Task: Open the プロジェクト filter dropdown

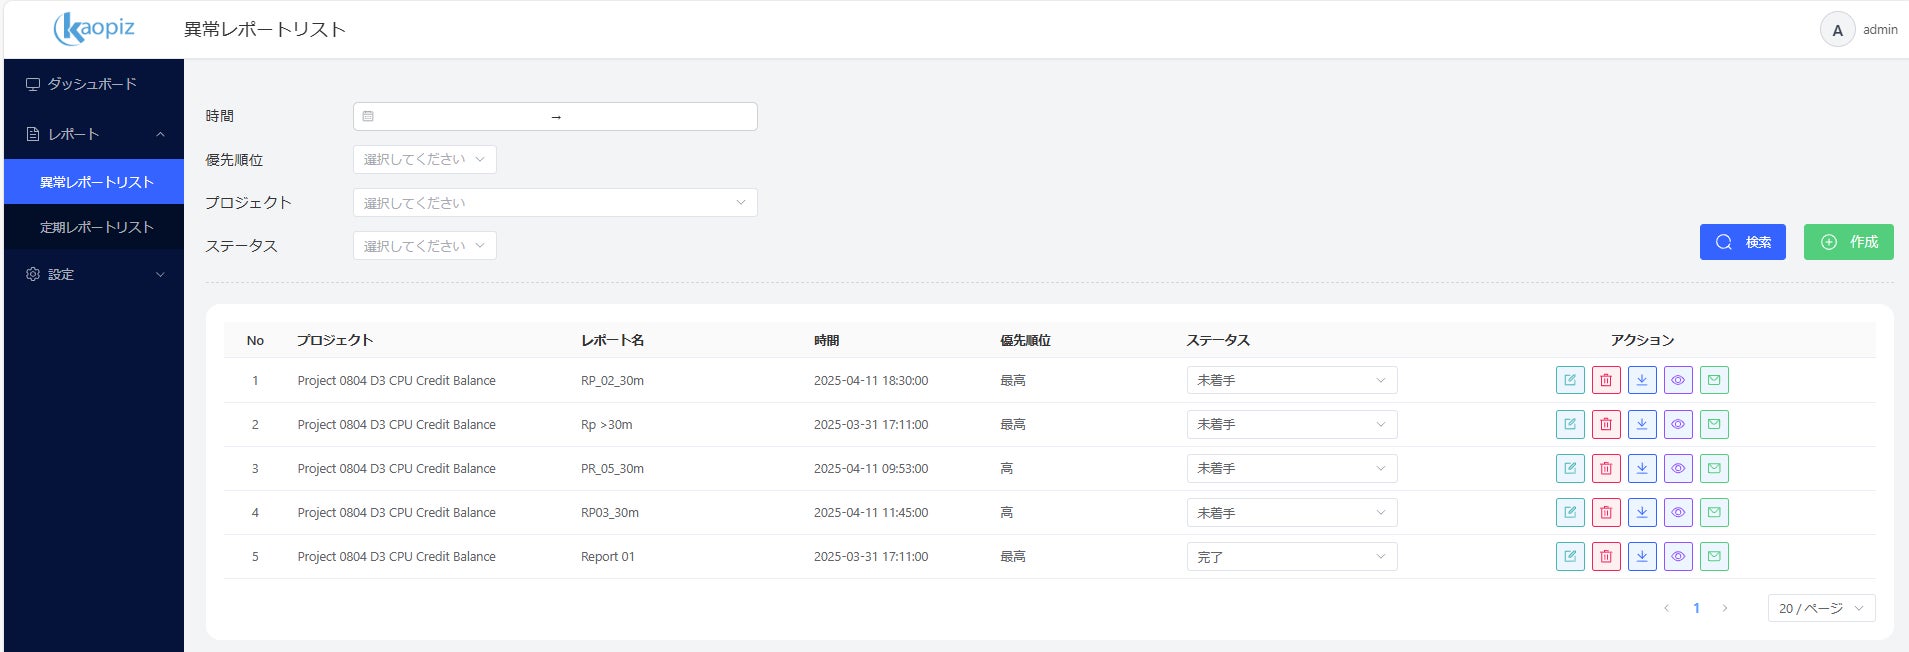Action: 555,202
